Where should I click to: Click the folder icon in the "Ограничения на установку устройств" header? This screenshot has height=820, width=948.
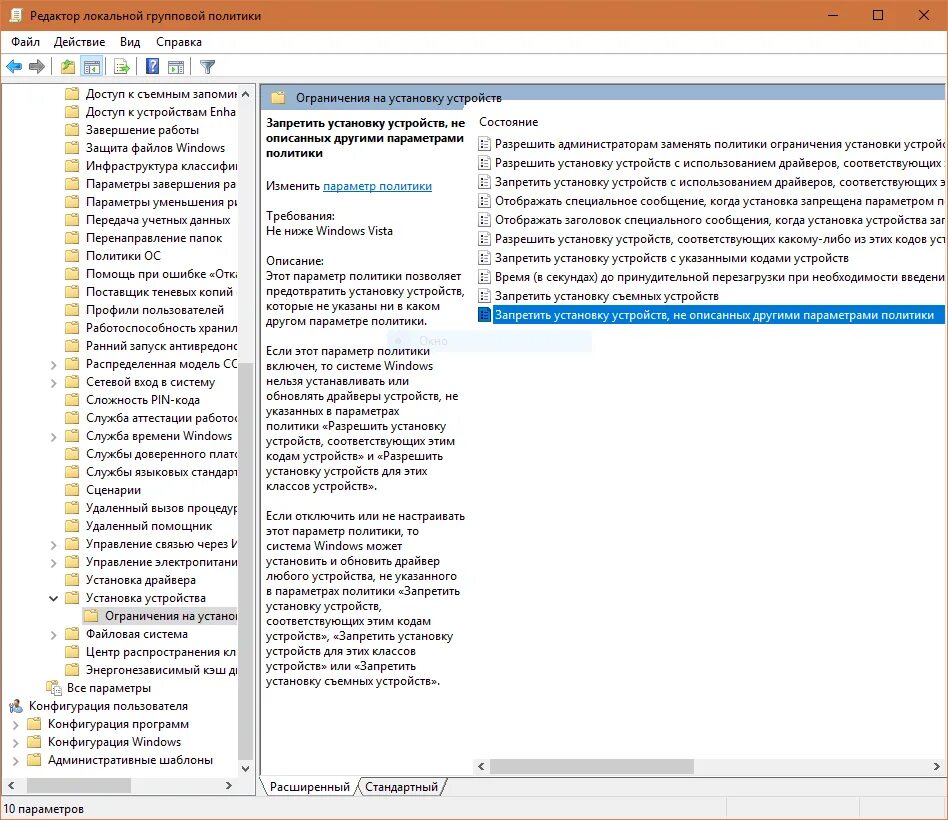(x=278, y=97)
